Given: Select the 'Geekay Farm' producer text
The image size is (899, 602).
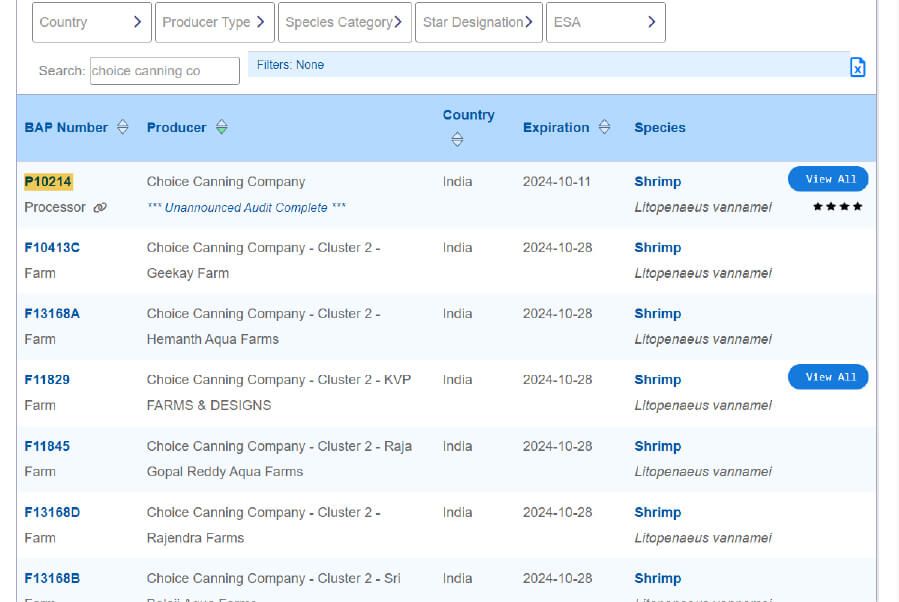Looking at the screenshot, I should point(187,273).
